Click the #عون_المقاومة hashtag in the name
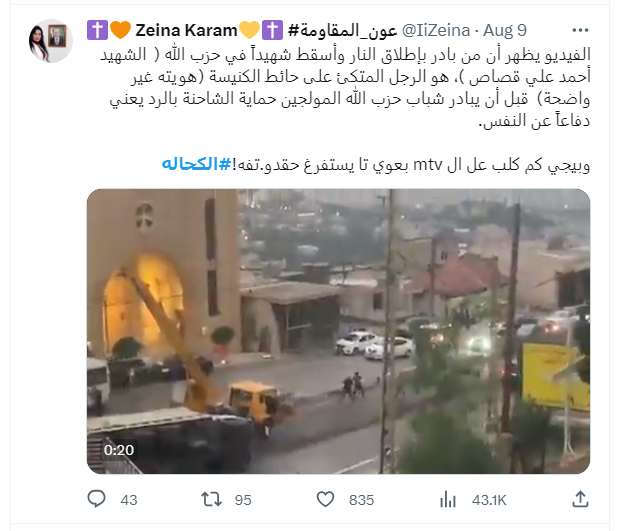Image resolution: width=623 pixels, height=531 pixels. point(342,30)
